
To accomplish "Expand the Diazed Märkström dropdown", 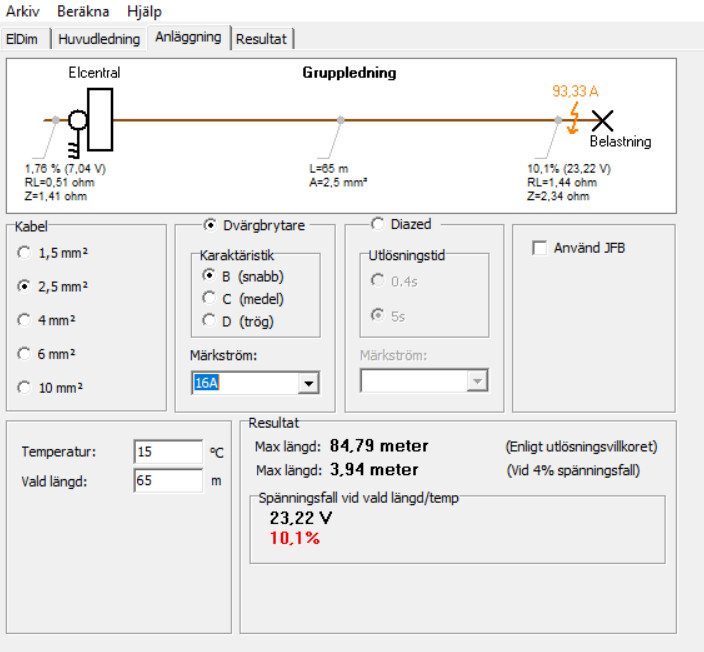I will [478, 381].
